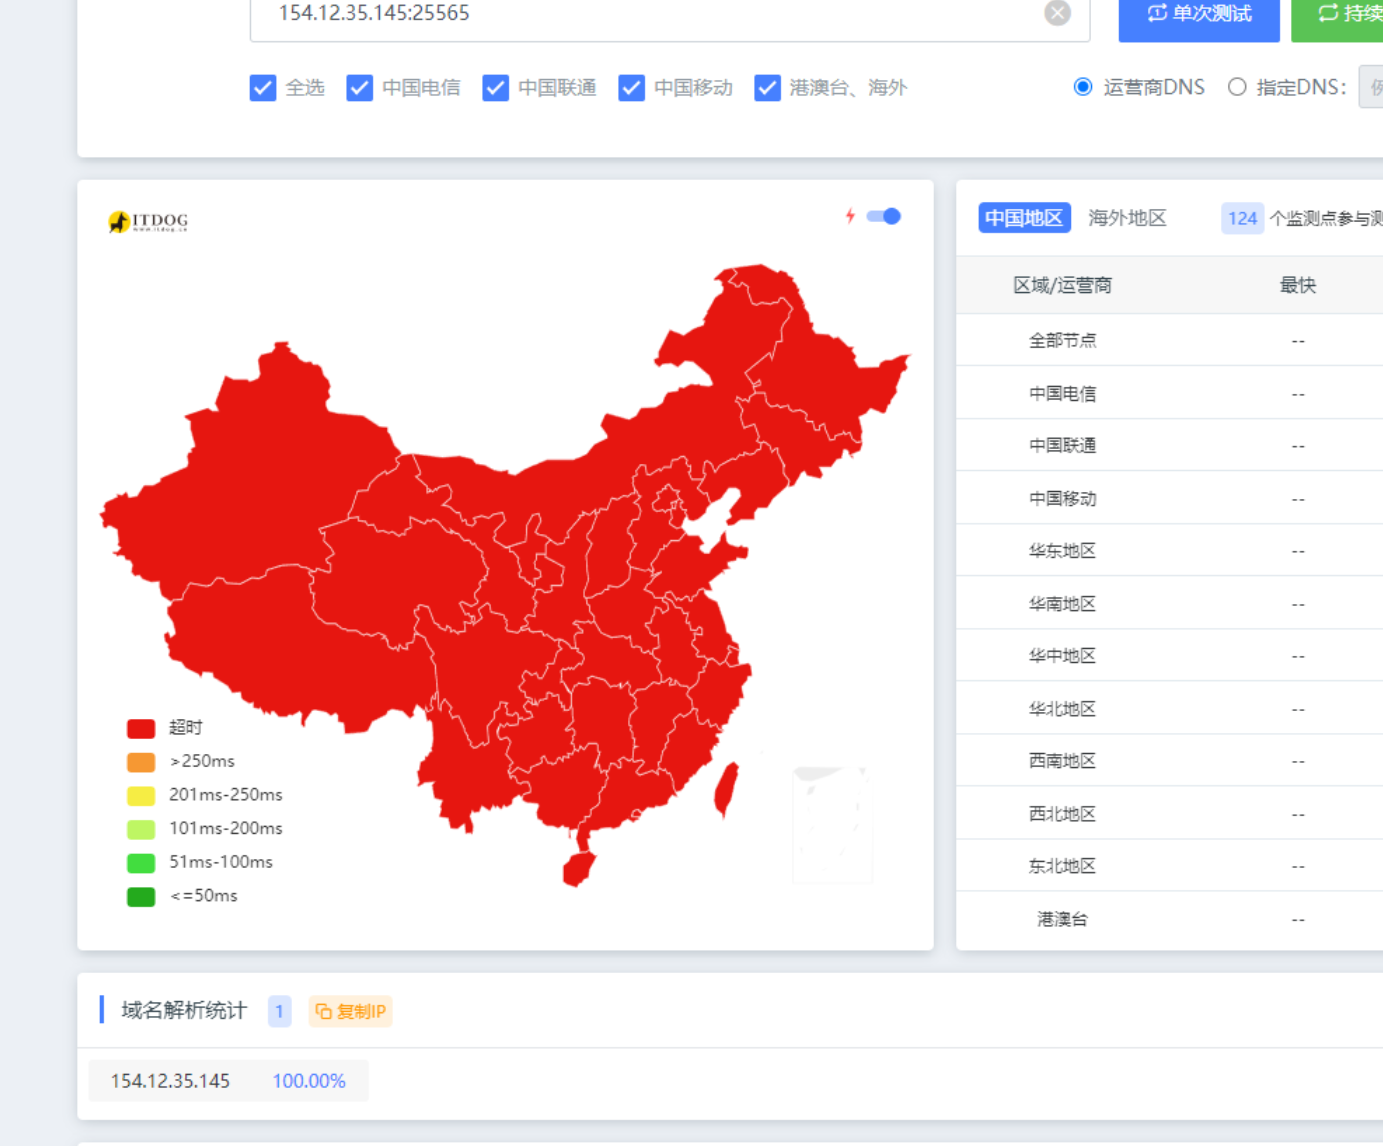
Task: Select the 中国地区 tab
Action: (1024, 217)
